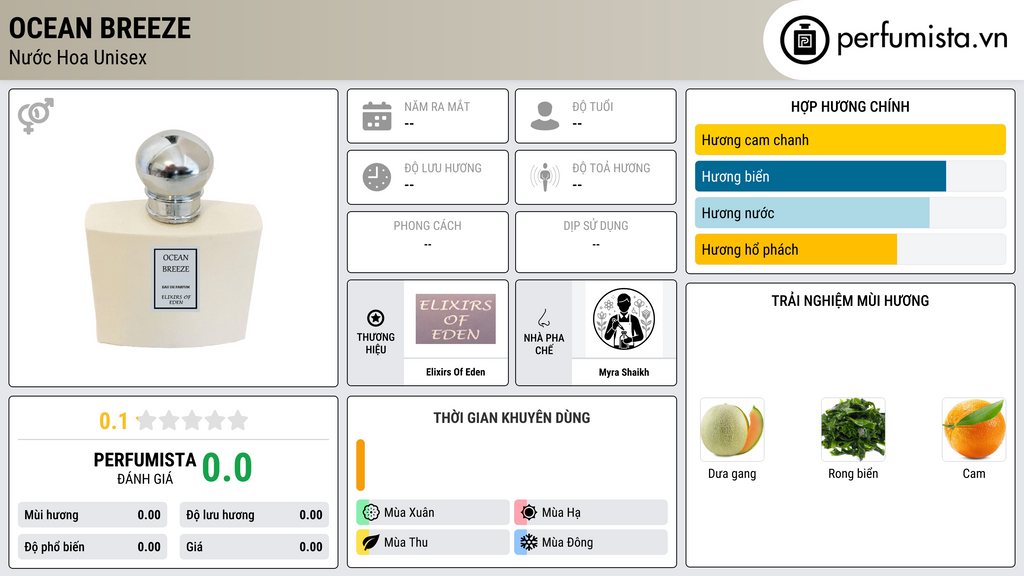
Task: Click the TRẢI NGHIỆM MÙI HƯƠNG heading
Action: 850,300
